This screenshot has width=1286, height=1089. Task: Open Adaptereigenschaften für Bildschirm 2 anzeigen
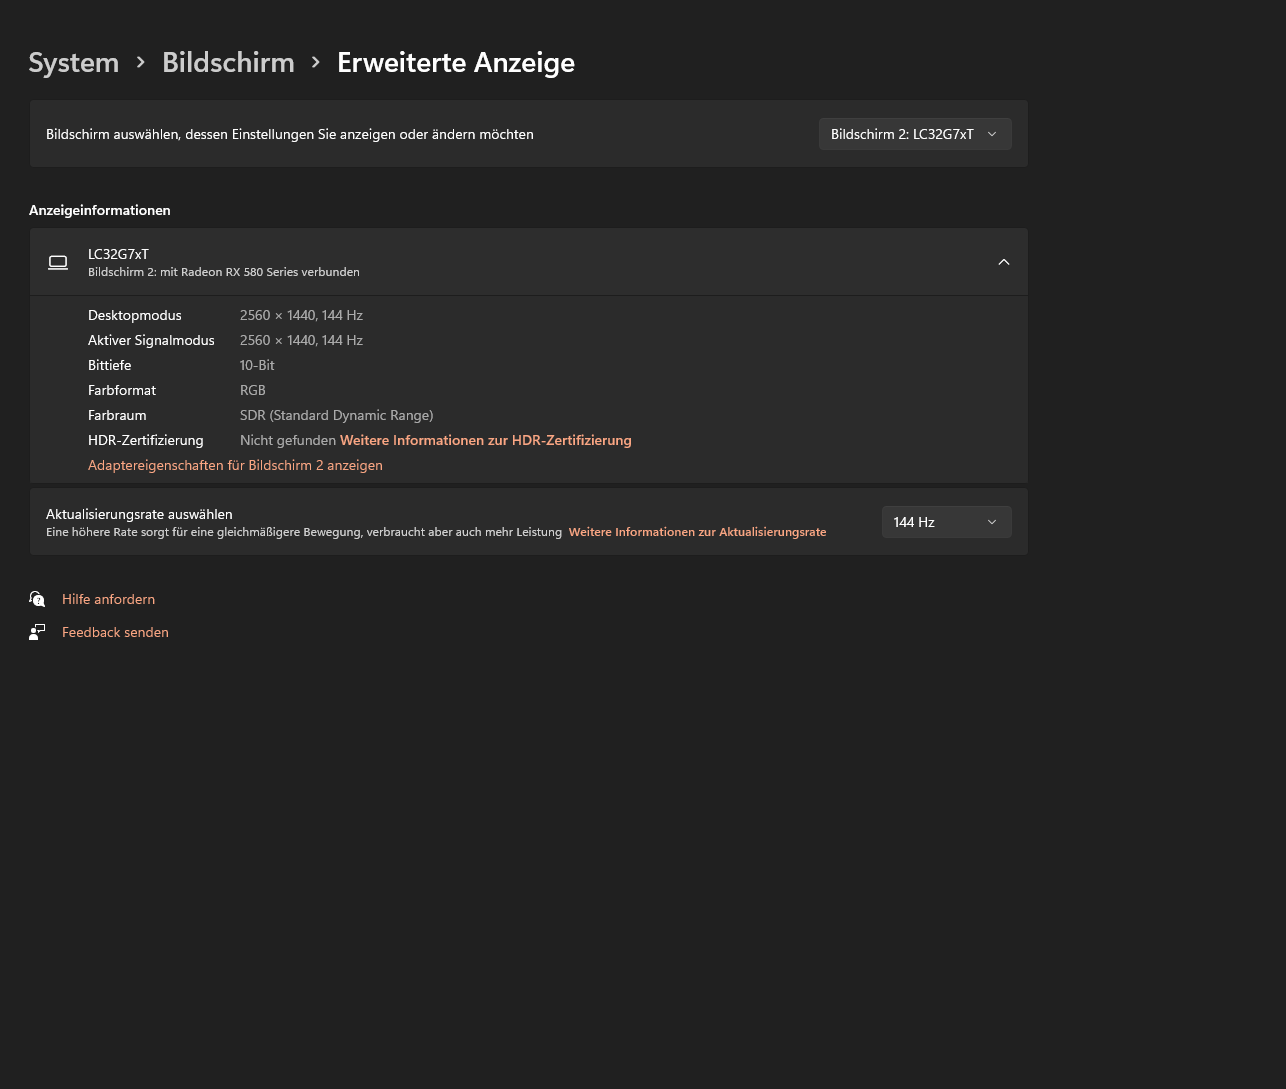pyautogui.click(x=235, y=465)
